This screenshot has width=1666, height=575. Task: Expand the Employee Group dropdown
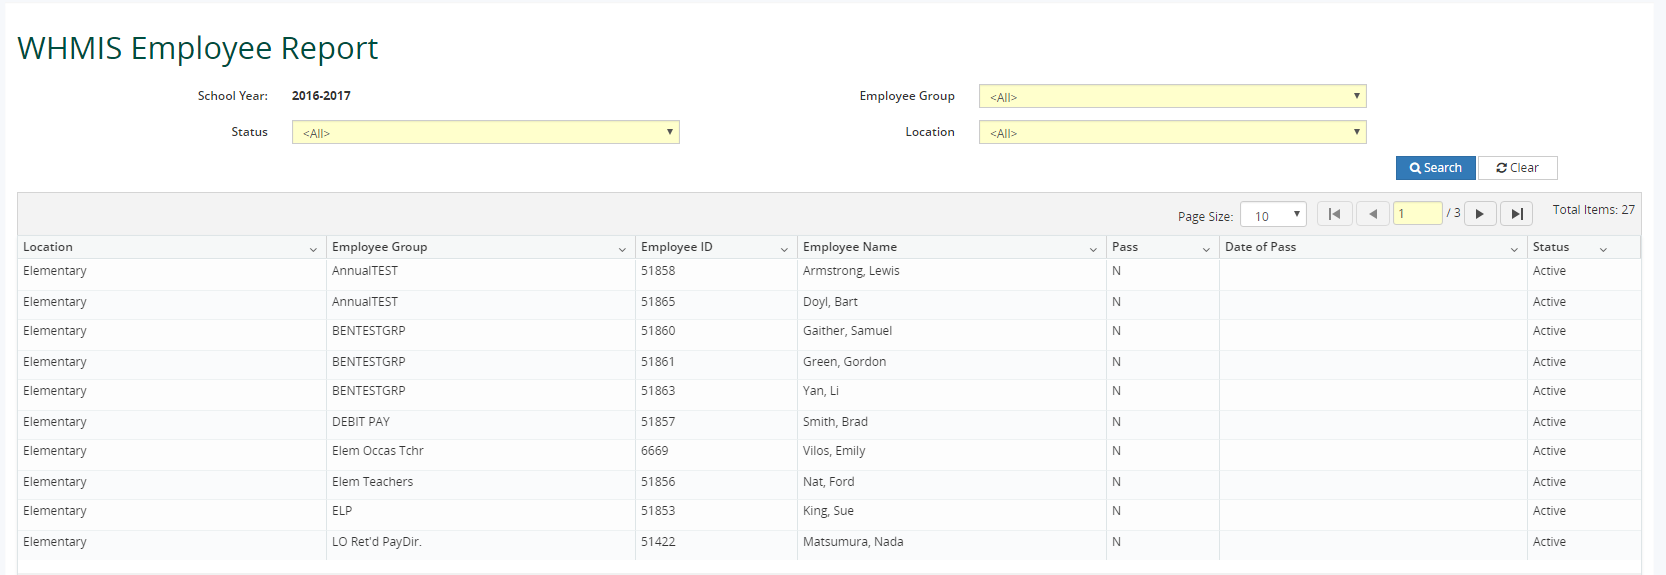pos(1172,96)
